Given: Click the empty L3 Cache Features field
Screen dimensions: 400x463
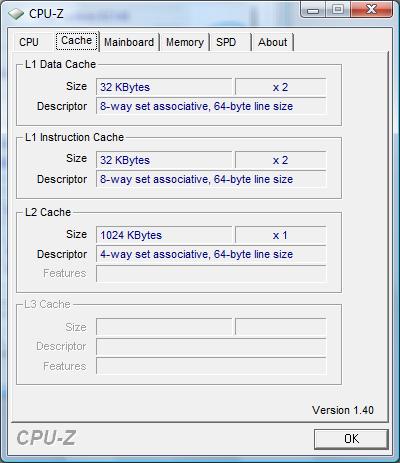Looking at the screenshot, I should (x=211, y=366).
